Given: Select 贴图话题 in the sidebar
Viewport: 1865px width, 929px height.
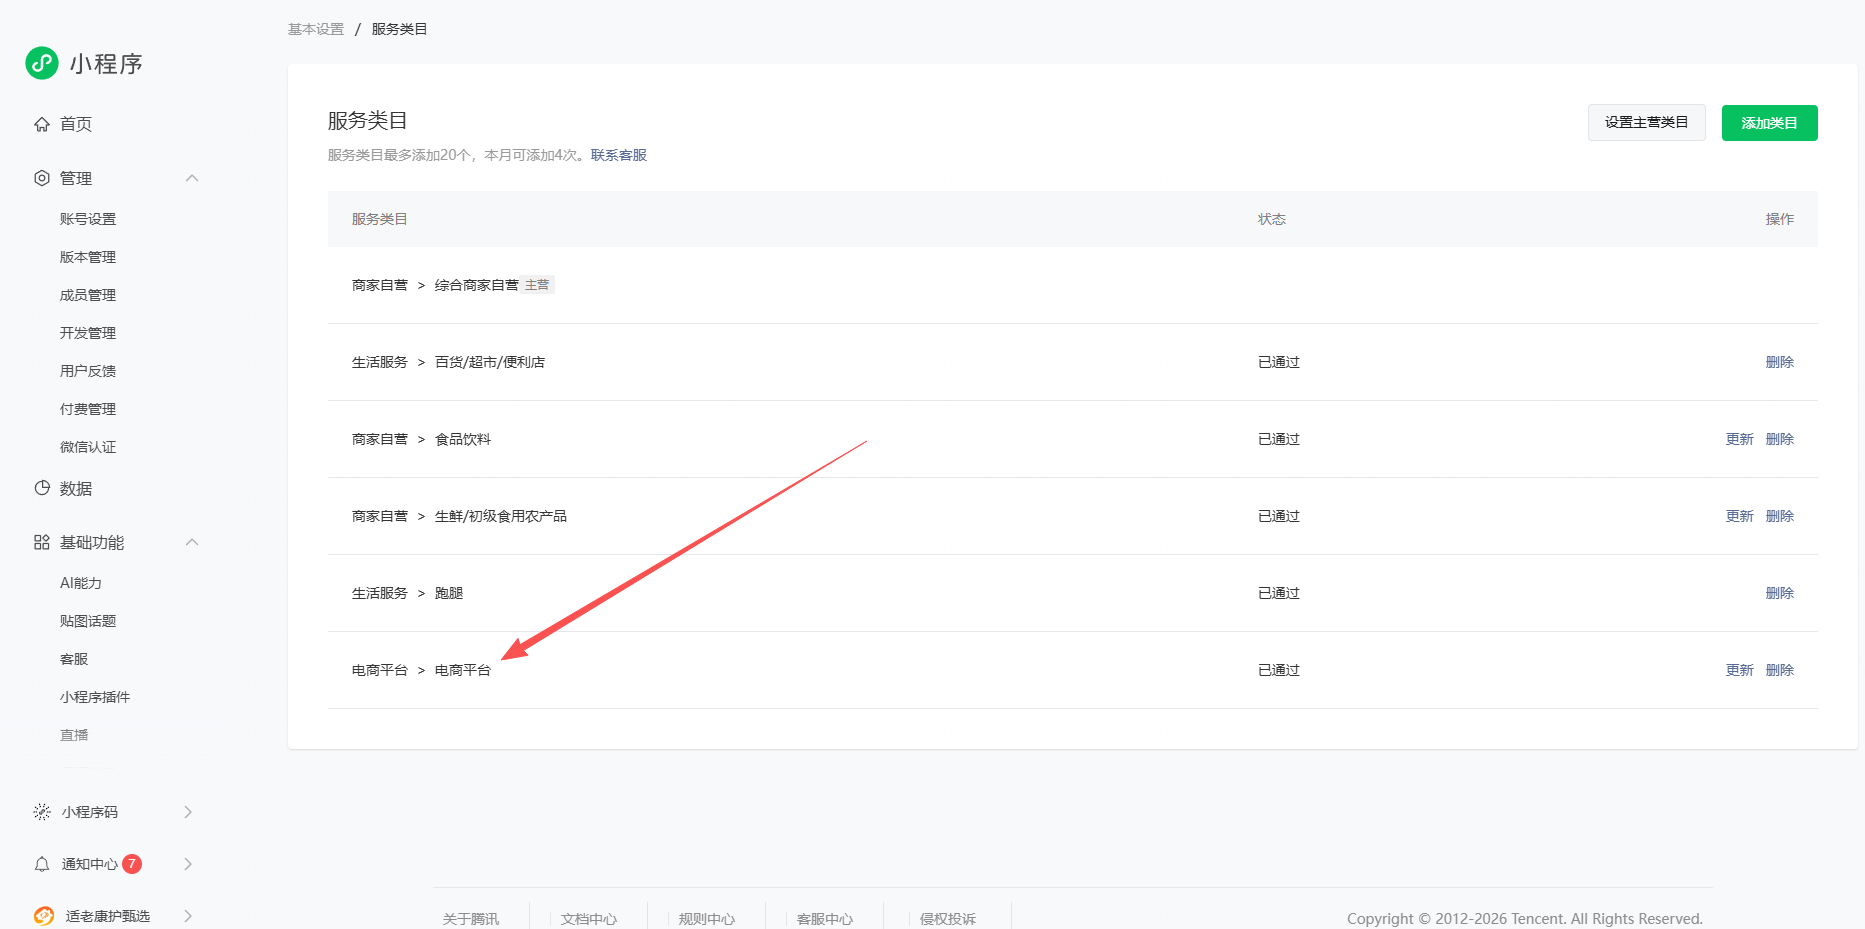Looking at the screenshot, I should 88,621.
